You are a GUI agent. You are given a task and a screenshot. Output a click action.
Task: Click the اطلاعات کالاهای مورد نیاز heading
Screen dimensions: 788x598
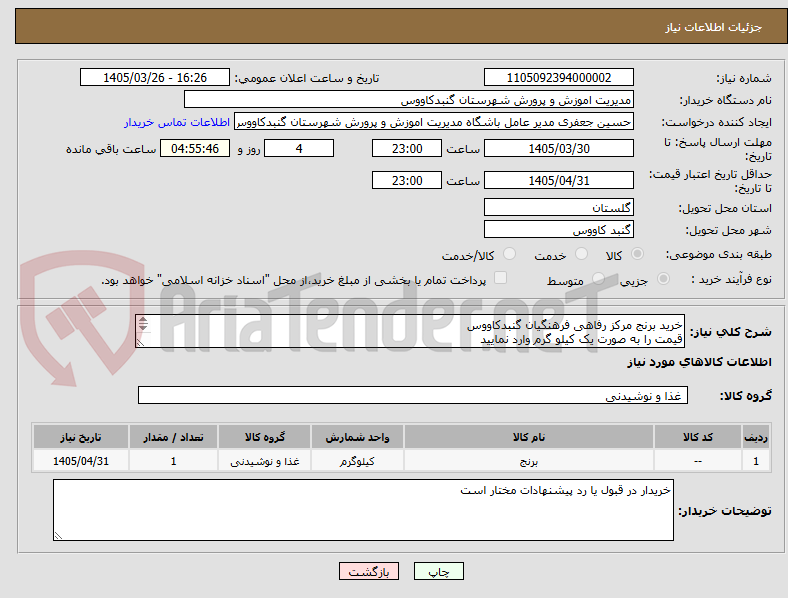(700, 362)
